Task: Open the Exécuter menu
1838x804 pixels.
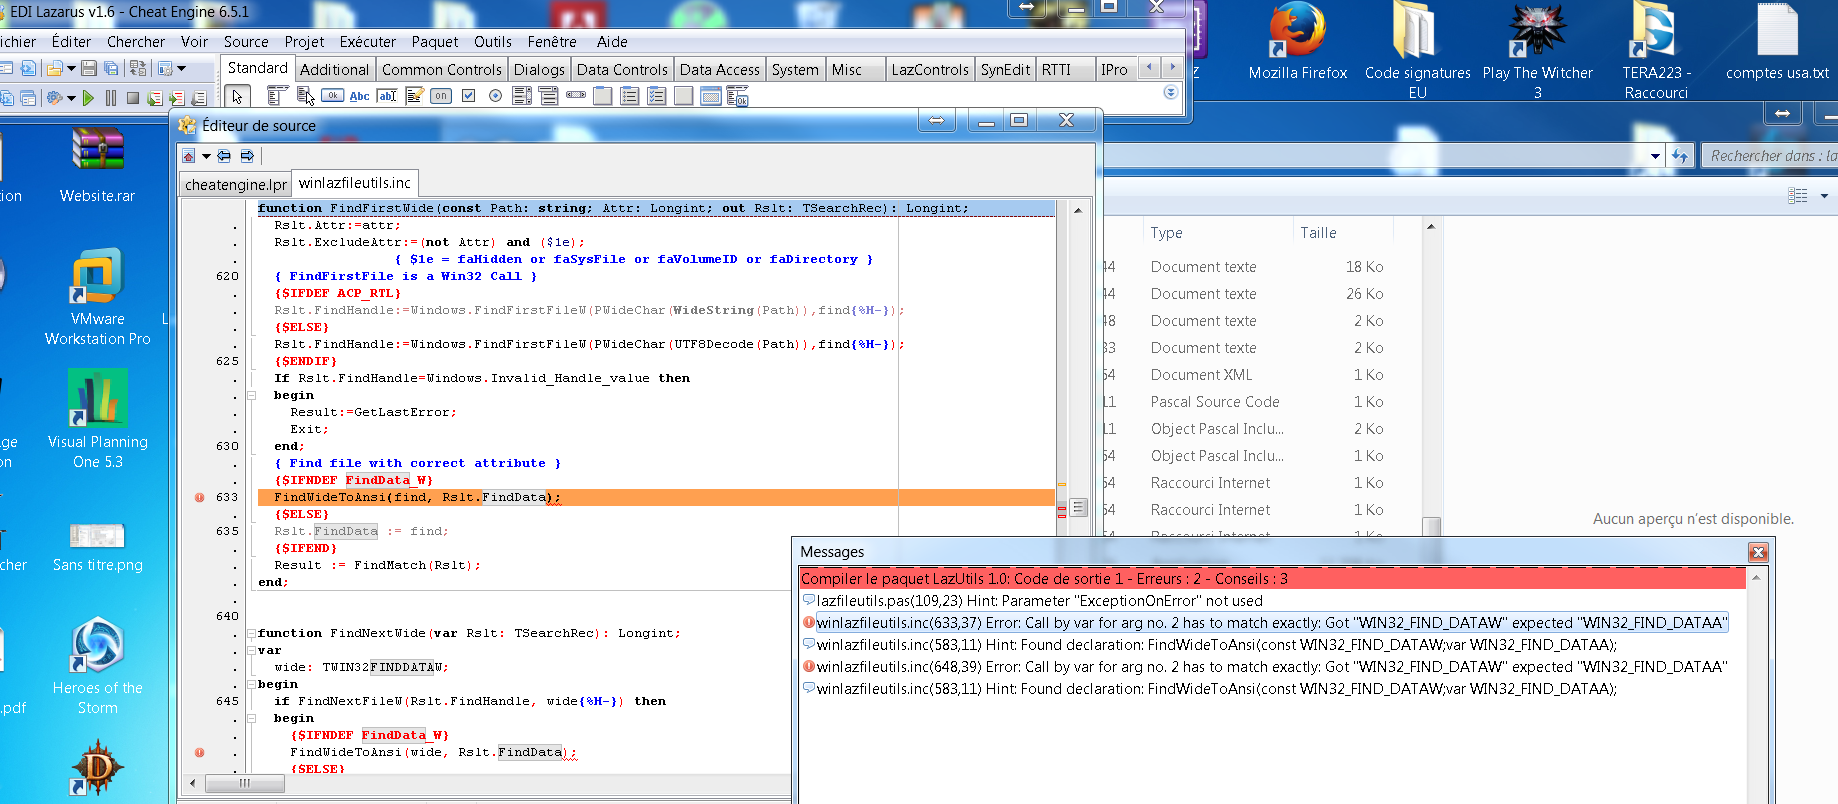Action: pos(367,42)
